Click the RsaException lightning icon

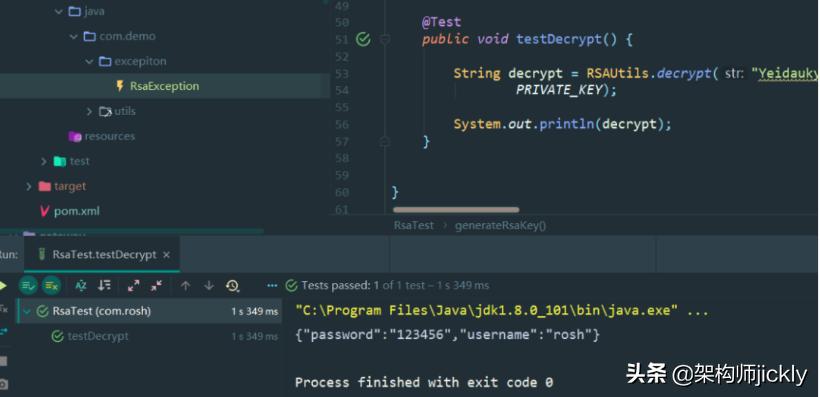[x=120, y=86]
